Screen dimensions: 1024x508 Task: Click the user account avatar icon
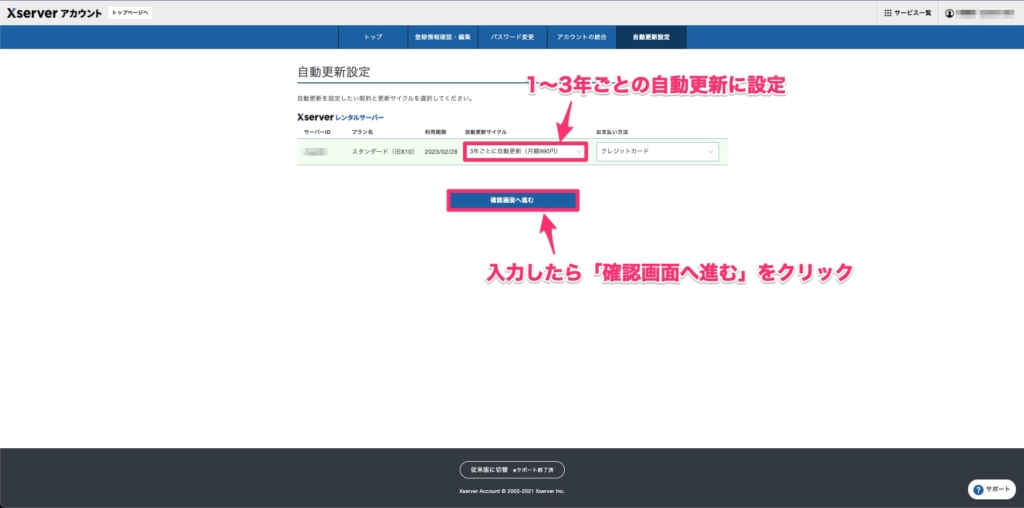pos(949,13)
